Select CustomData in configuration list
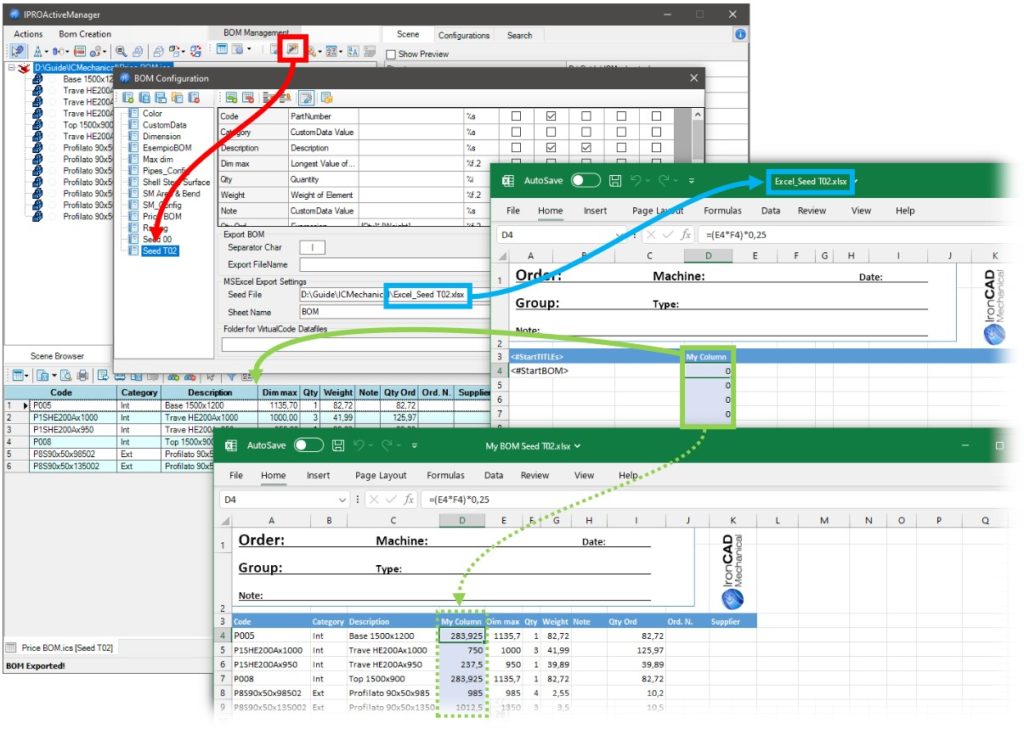1024x735 pixels. [164, 125]
